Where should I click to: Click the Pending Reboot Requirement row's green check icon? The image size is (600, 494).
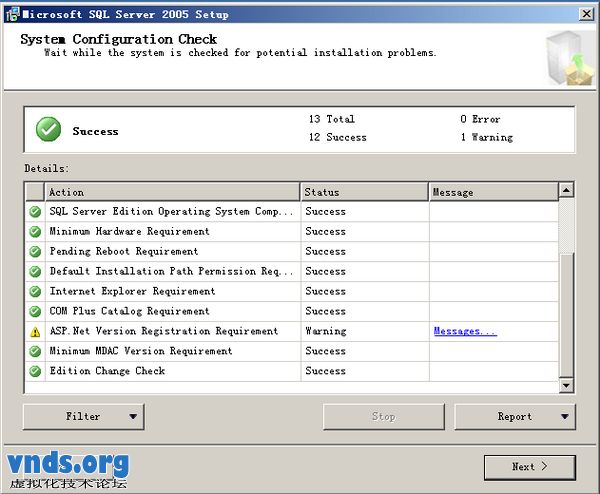[x=35, y=251]
